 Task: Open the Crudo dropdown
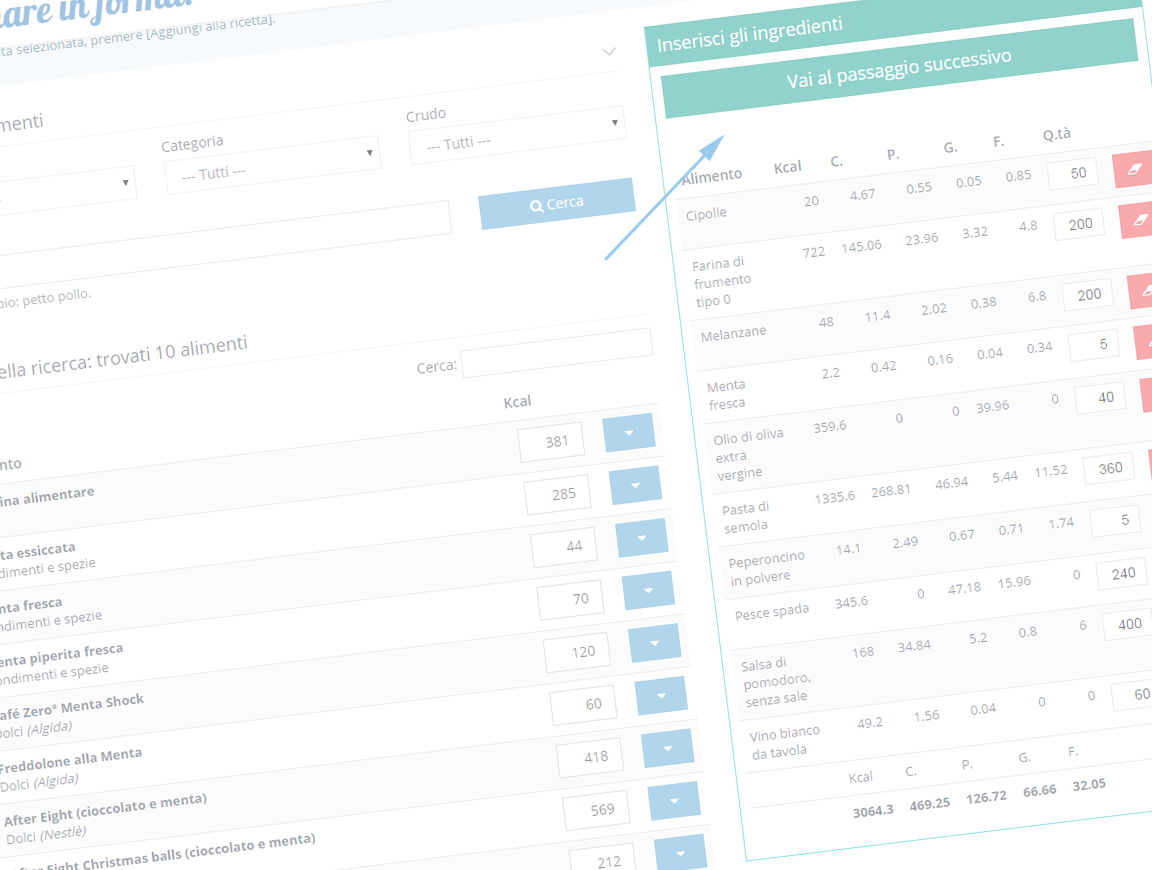pos(517,135)
